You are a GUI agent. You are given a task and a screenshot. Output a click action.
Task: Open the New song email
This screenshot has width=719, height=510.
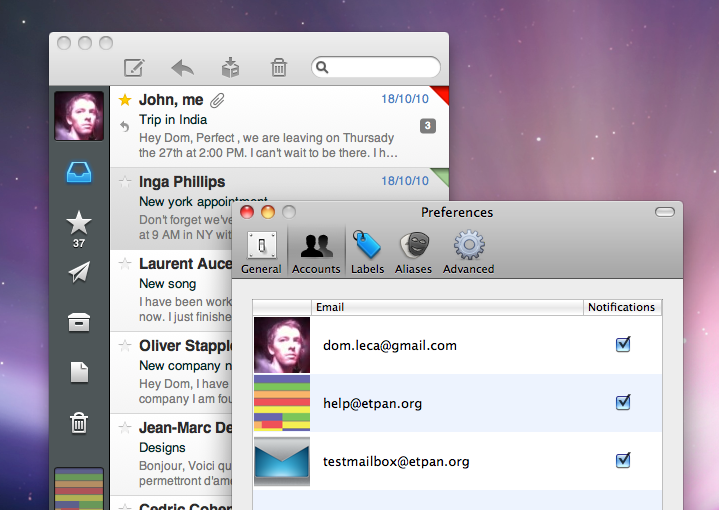click(173, 291)
